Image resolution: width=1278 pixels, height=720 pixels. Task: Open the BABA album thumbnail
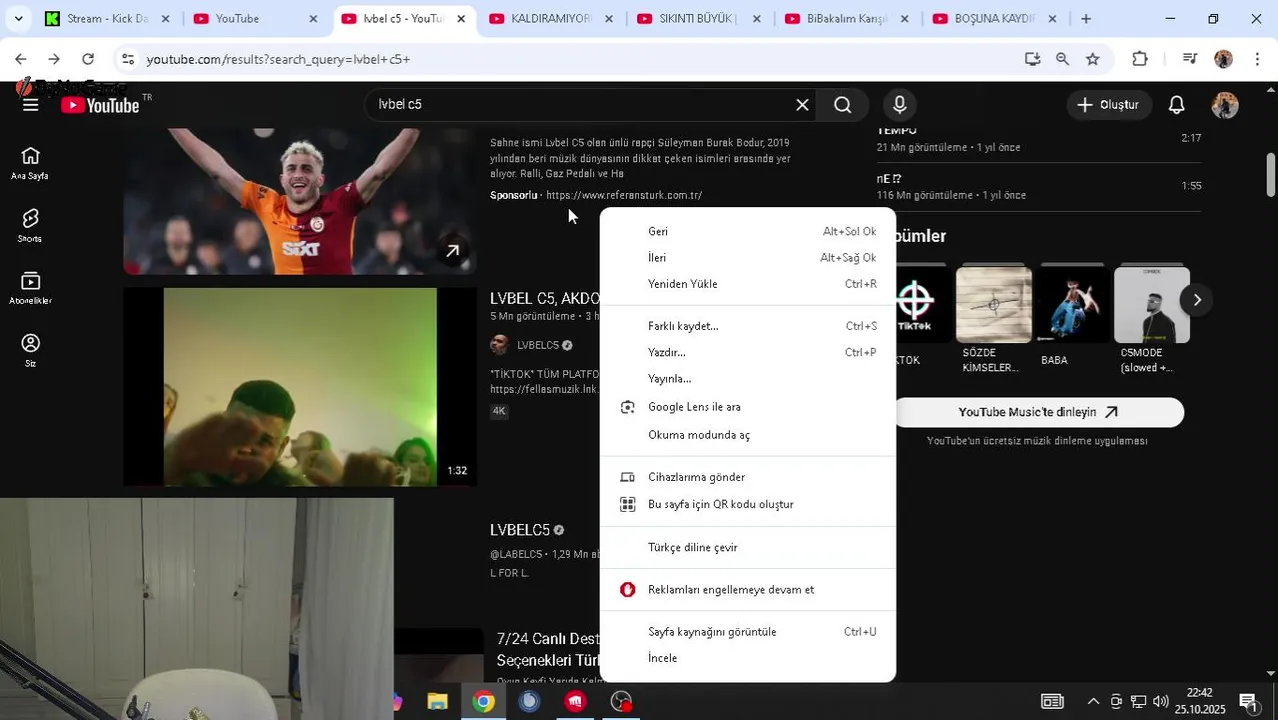(x=1073, y=304)
